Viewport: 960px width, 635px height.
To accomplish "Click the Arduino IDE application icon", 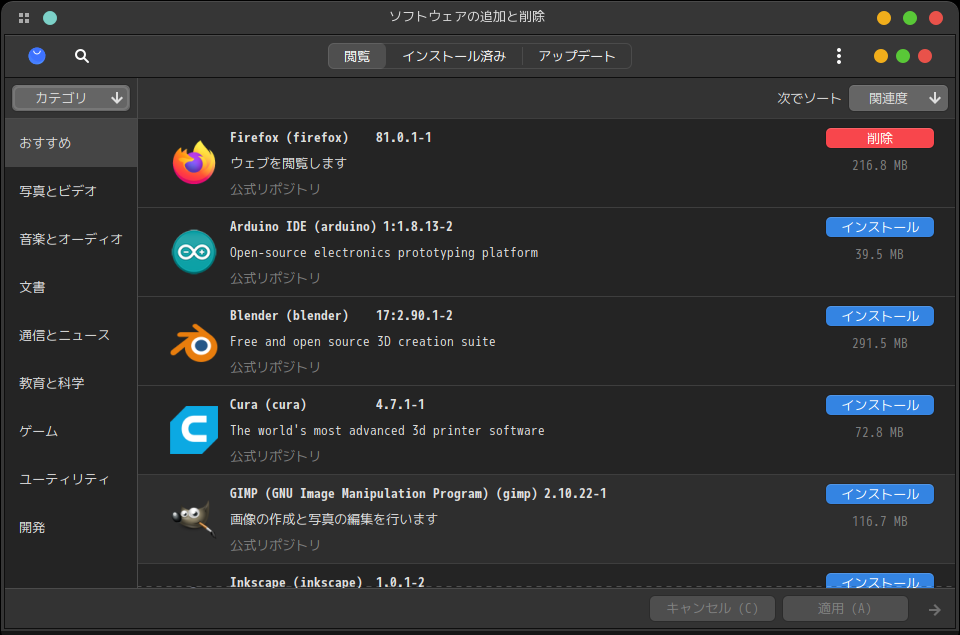I will click(193, 252).
